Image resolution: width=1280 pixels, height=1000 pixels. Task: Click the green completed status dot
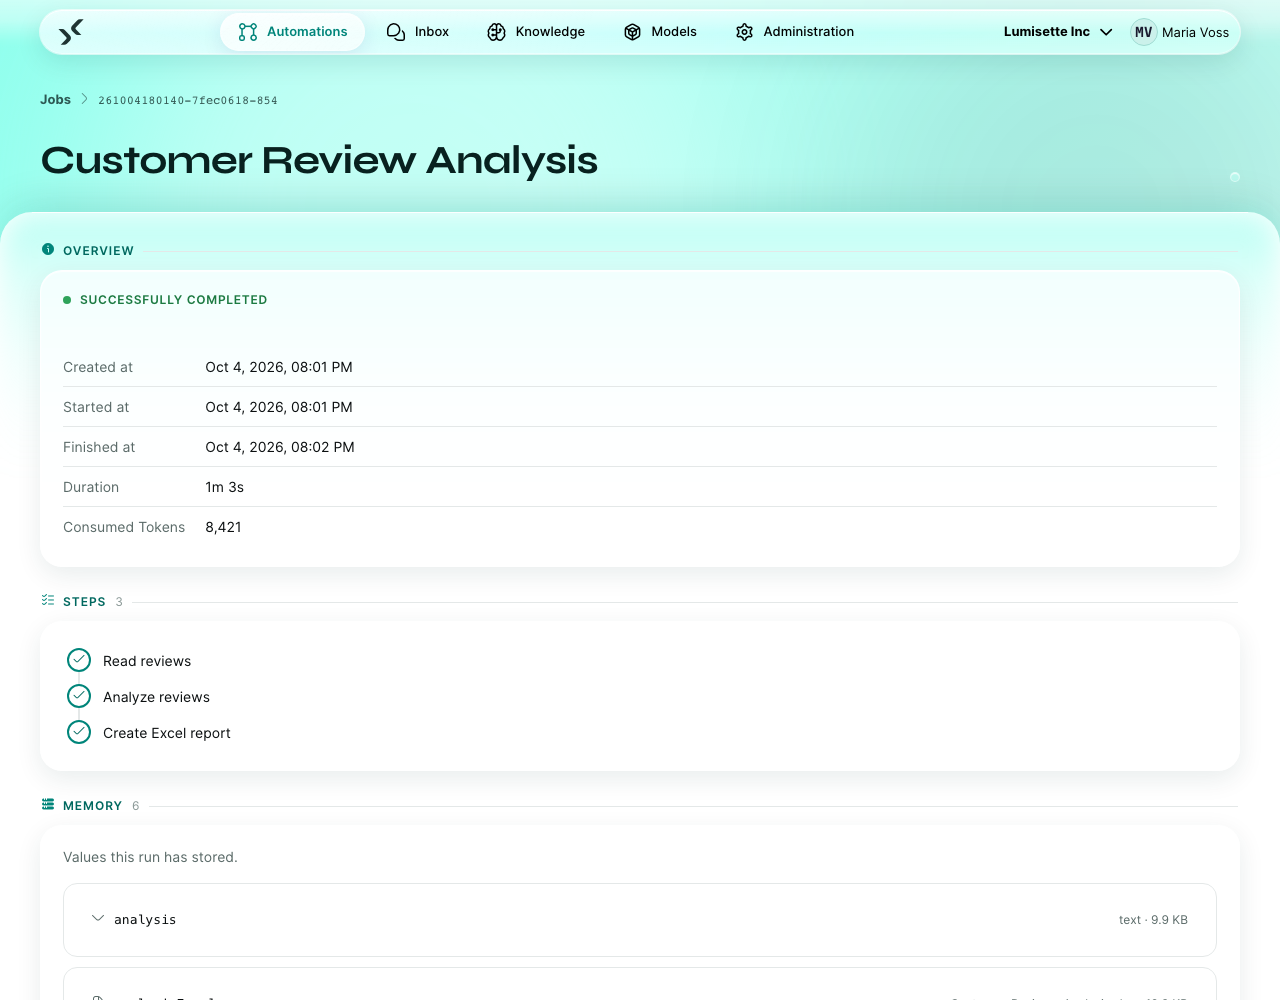(x=67, y=300)
